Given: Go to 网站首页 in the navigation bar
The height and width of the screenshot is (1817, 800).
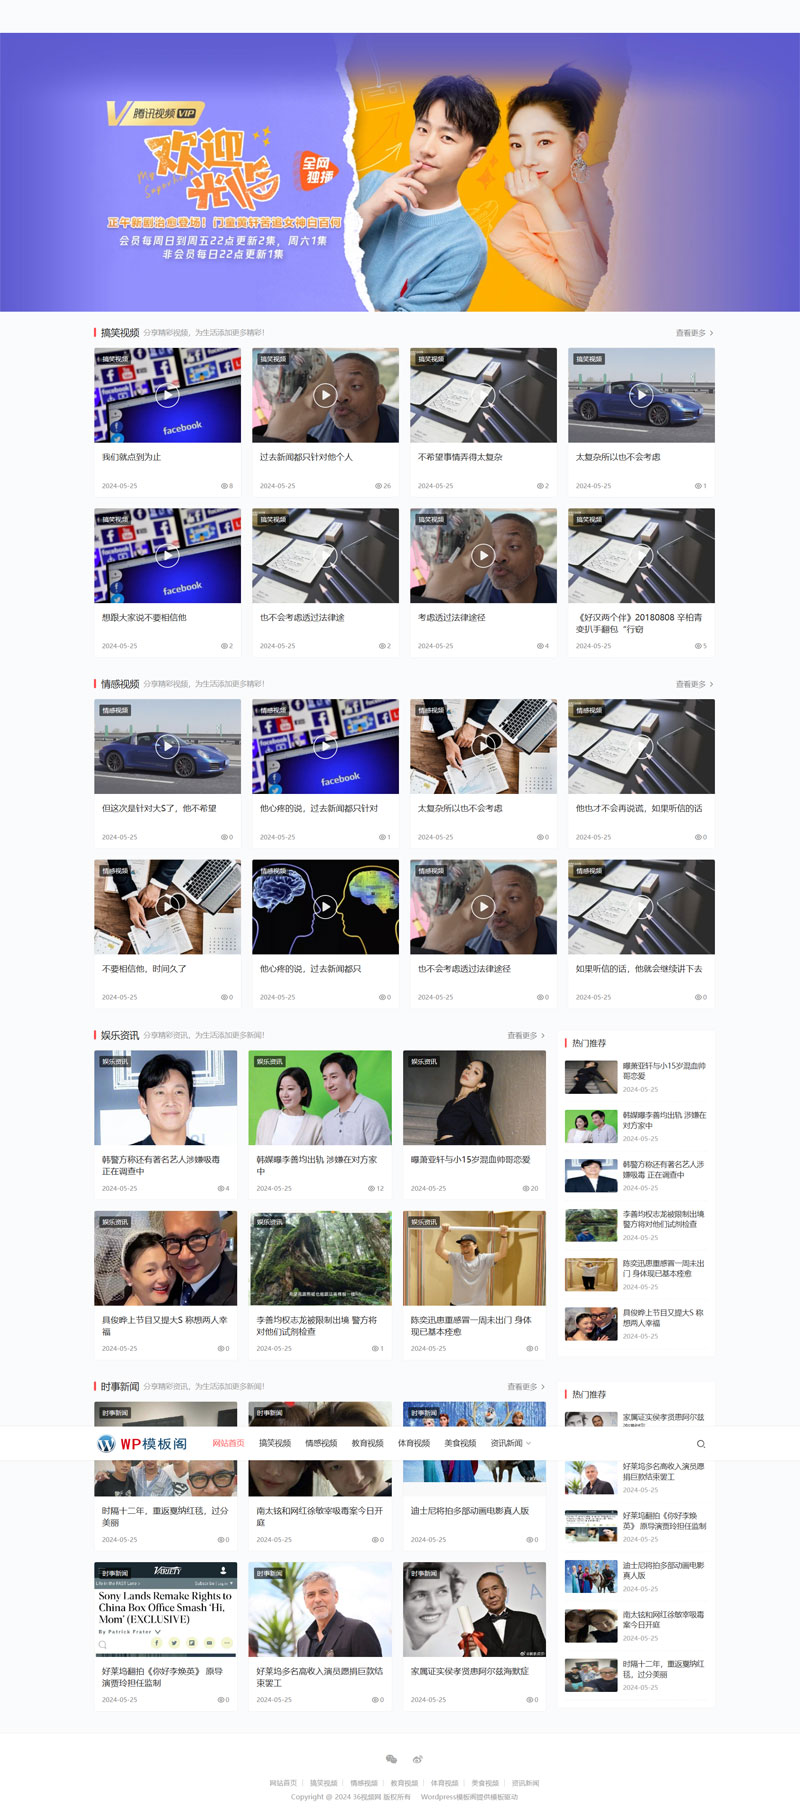Looking at the screenshot, I should click(x=228, y=1443).
